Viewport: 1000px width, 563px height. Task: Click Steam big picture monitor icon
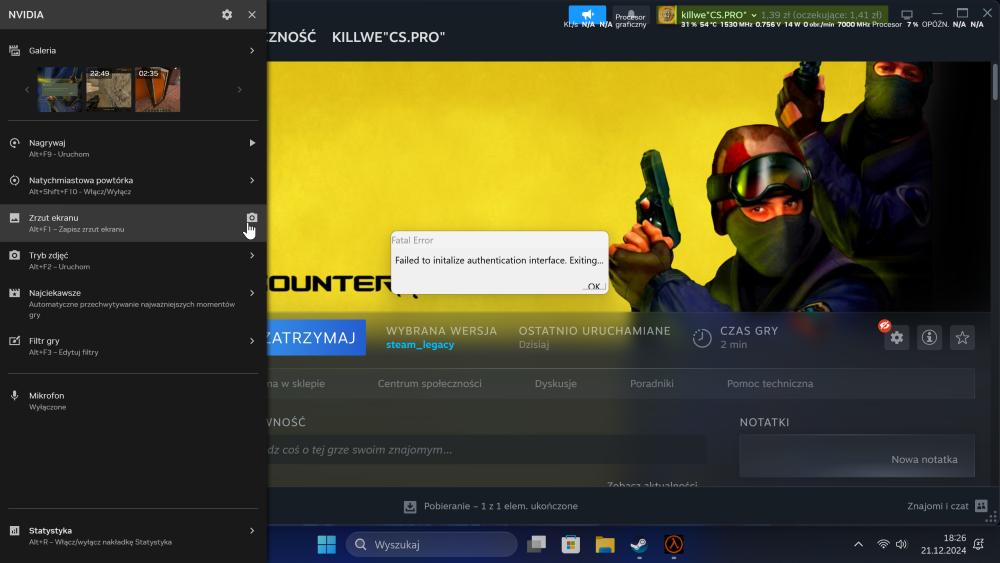pyautogui.click(x=907, y=14)
